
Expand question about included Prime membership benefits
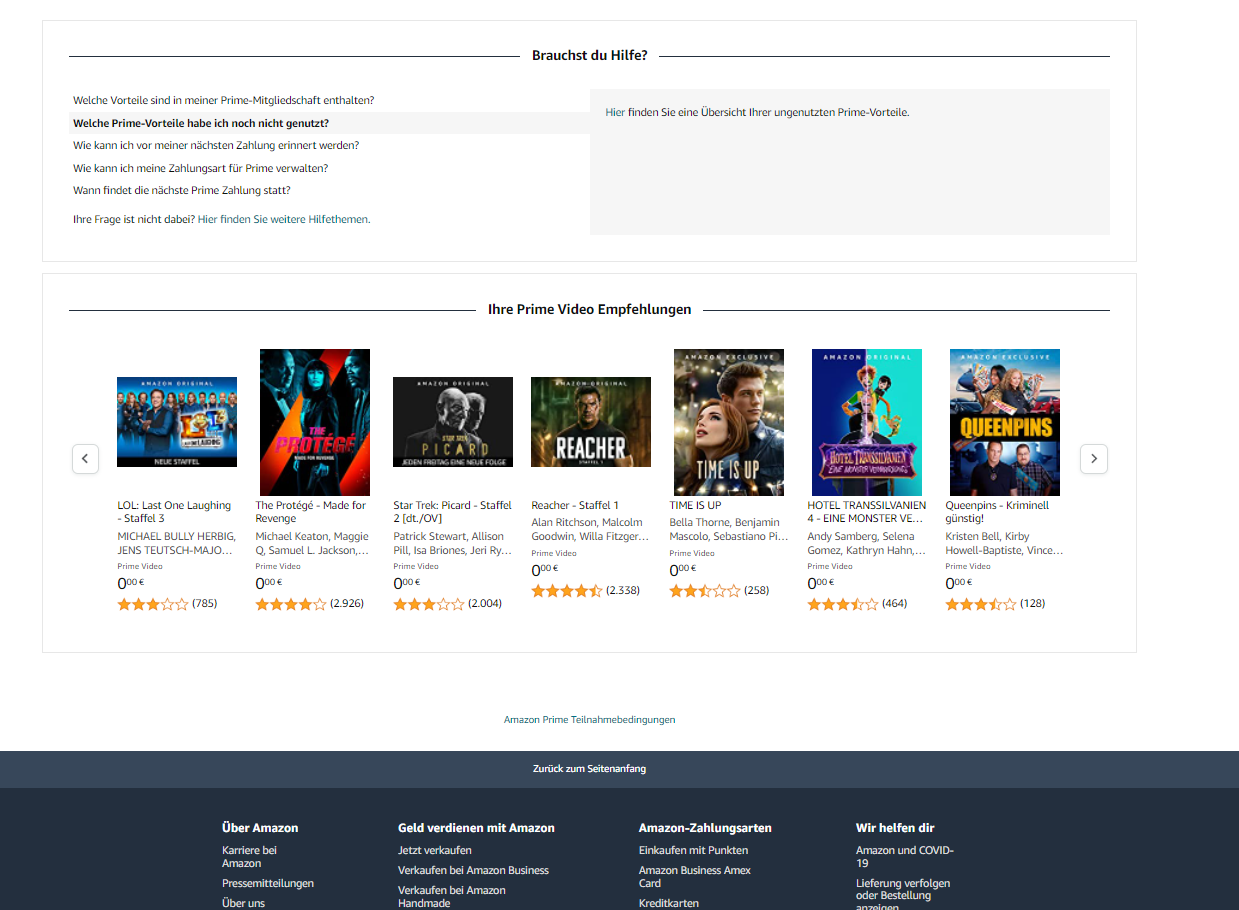coord(224,101)
